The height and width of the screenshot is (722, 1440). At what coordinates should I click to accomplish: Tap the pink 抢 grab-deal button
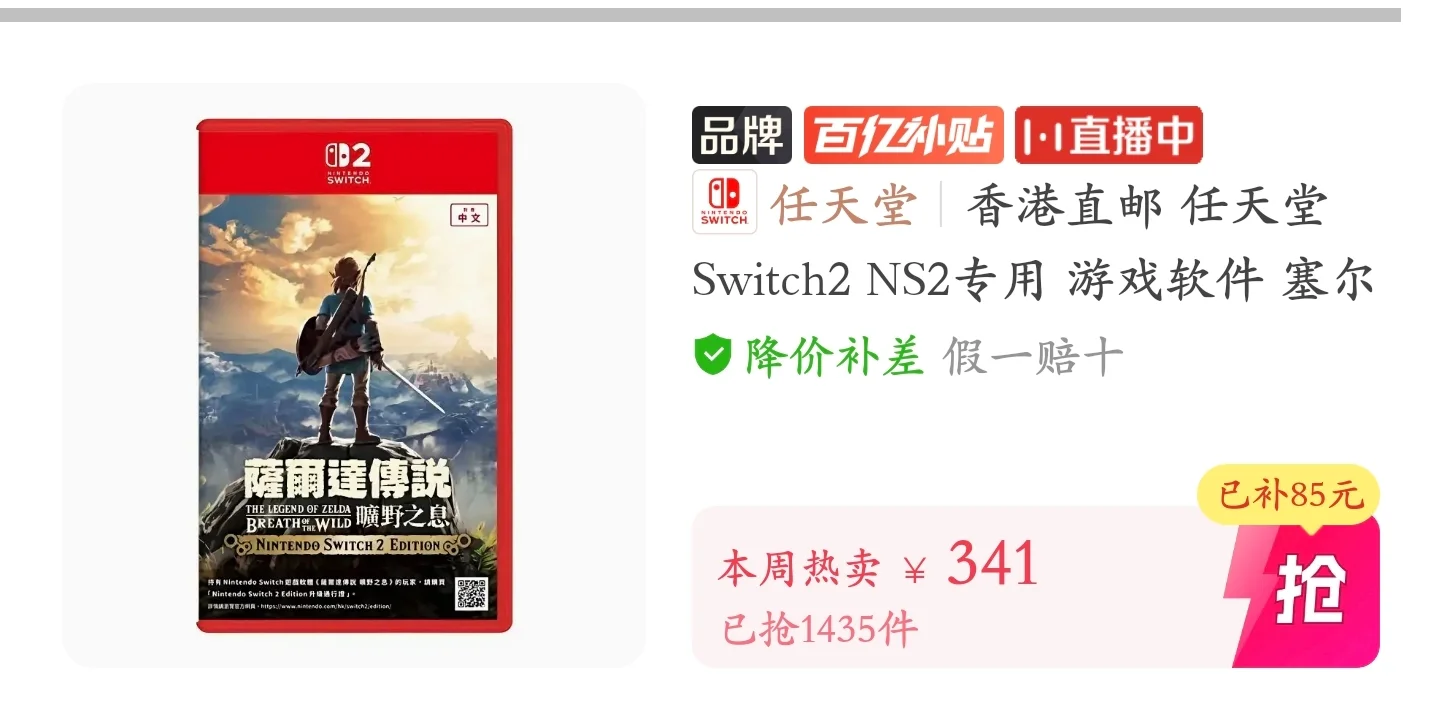(x=1308, y=590)
